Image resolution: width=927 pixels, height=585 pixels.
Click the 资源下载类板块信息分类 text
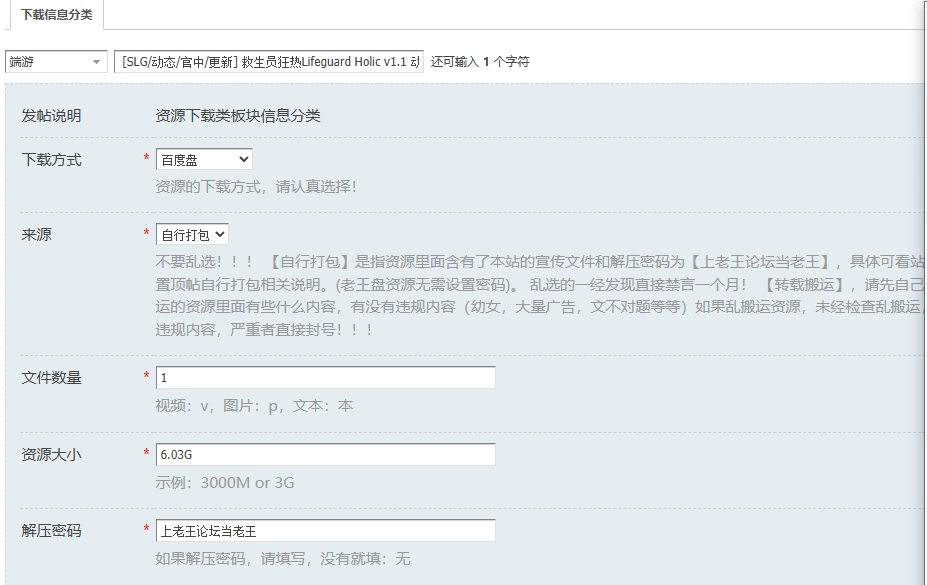[x=238, y=116]
